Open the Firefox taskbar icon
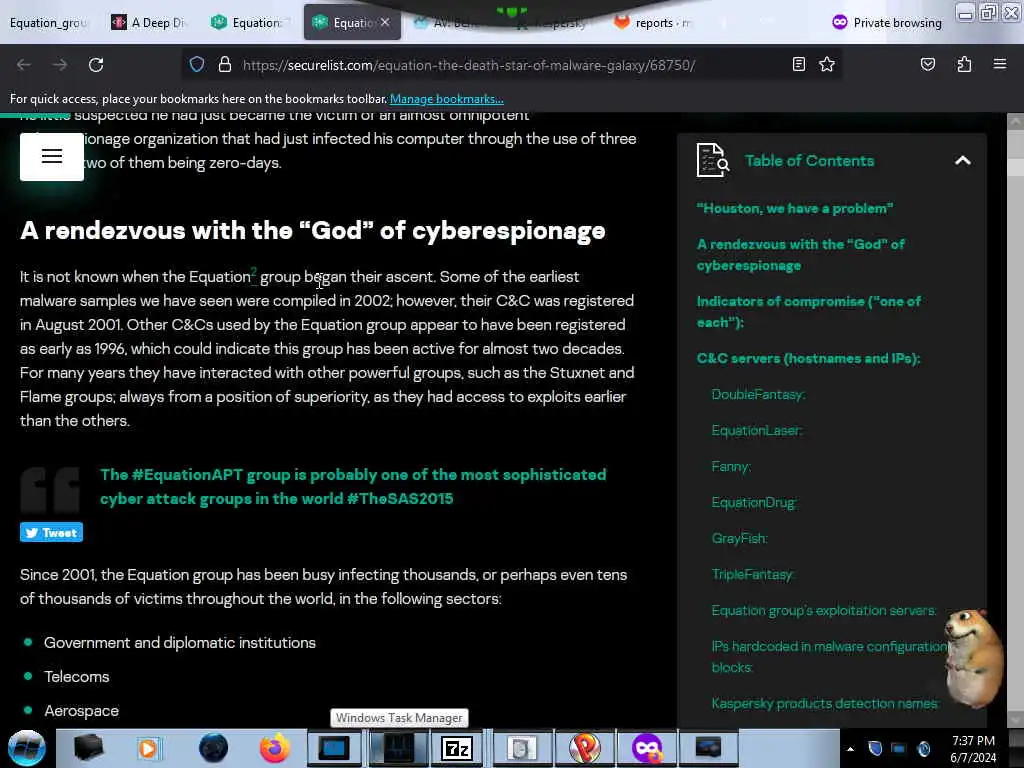The image size is (1024, 768). pyautogui.click(x=275, y=748)
